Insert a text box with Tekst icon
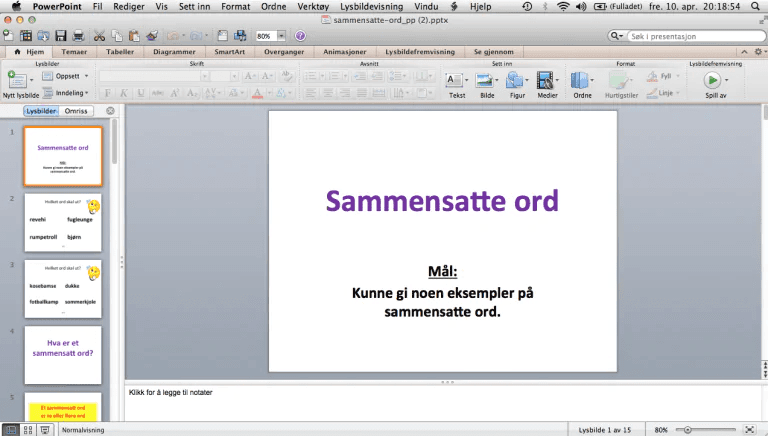 coord(456,82)
